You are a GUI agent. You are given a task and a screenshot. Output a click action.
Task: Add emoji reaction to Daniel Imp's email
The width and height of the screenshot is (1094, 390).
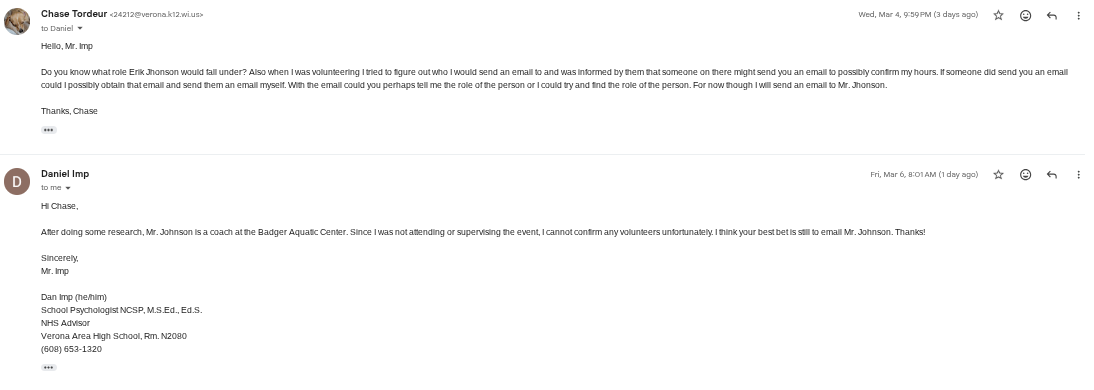1026,174
